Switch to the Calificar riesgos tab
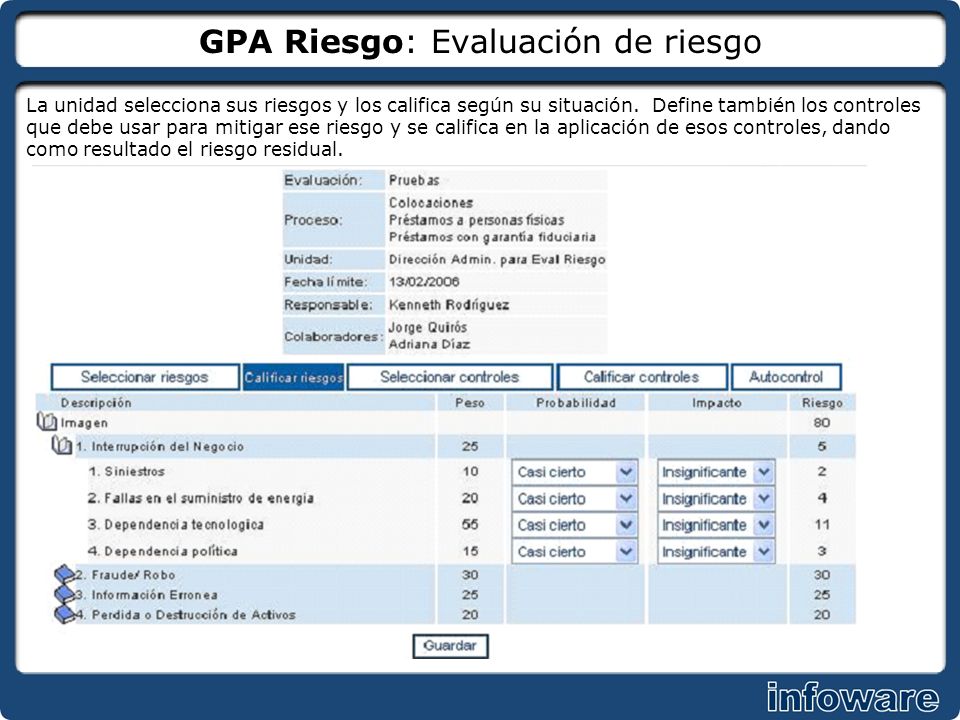This screenshot has width=960, height=720. tap(294, 377)
